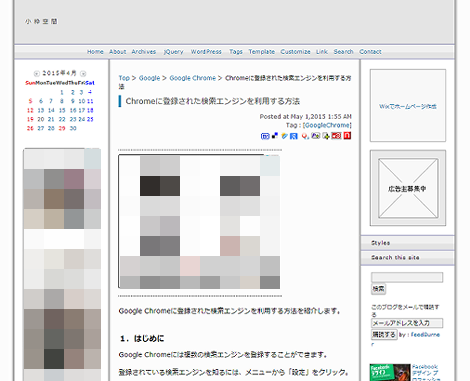The width and height of the screenshot is (470, 381).
Task: Click the article title heading
Action: pos(213,101)
